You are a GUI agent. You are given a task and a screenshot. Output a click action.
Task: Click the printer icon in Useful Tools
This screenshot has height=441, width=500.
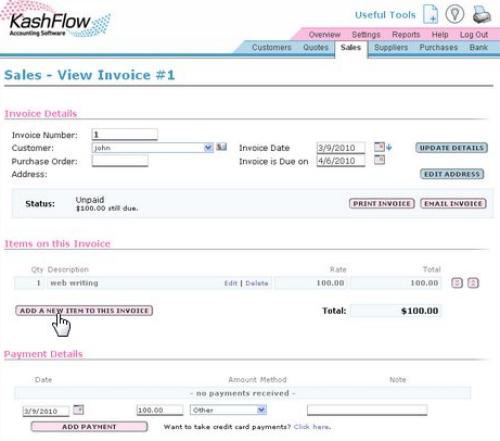[482, 15]
